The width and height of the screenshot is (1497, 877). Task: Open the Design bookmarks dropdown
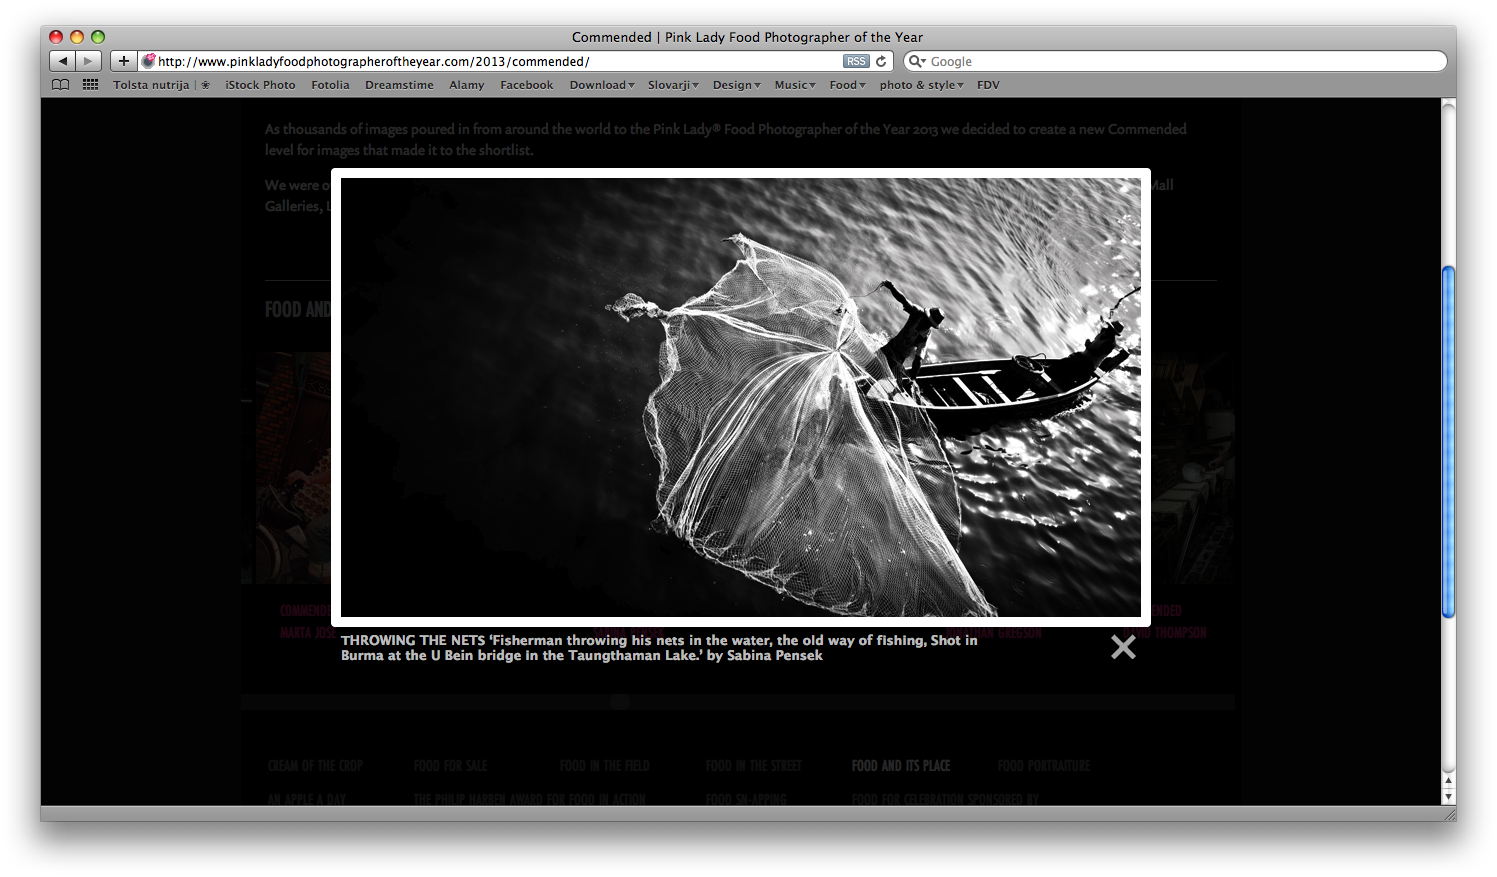point(736,85)
